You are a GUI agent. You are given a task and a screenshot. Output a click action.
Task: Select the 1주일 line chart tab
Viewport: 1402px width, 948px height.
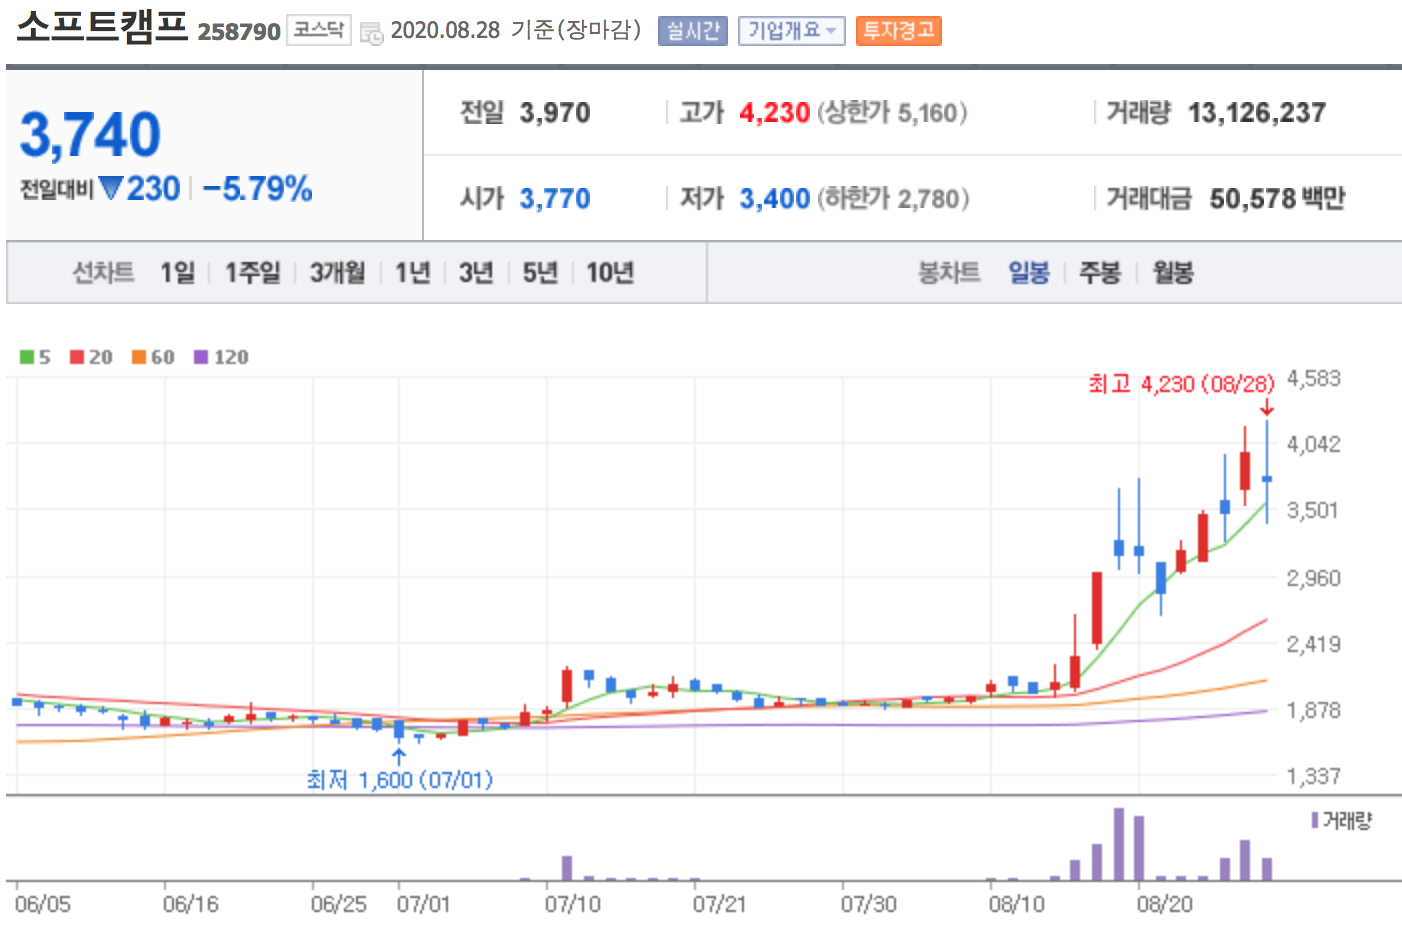click(253, 272)
